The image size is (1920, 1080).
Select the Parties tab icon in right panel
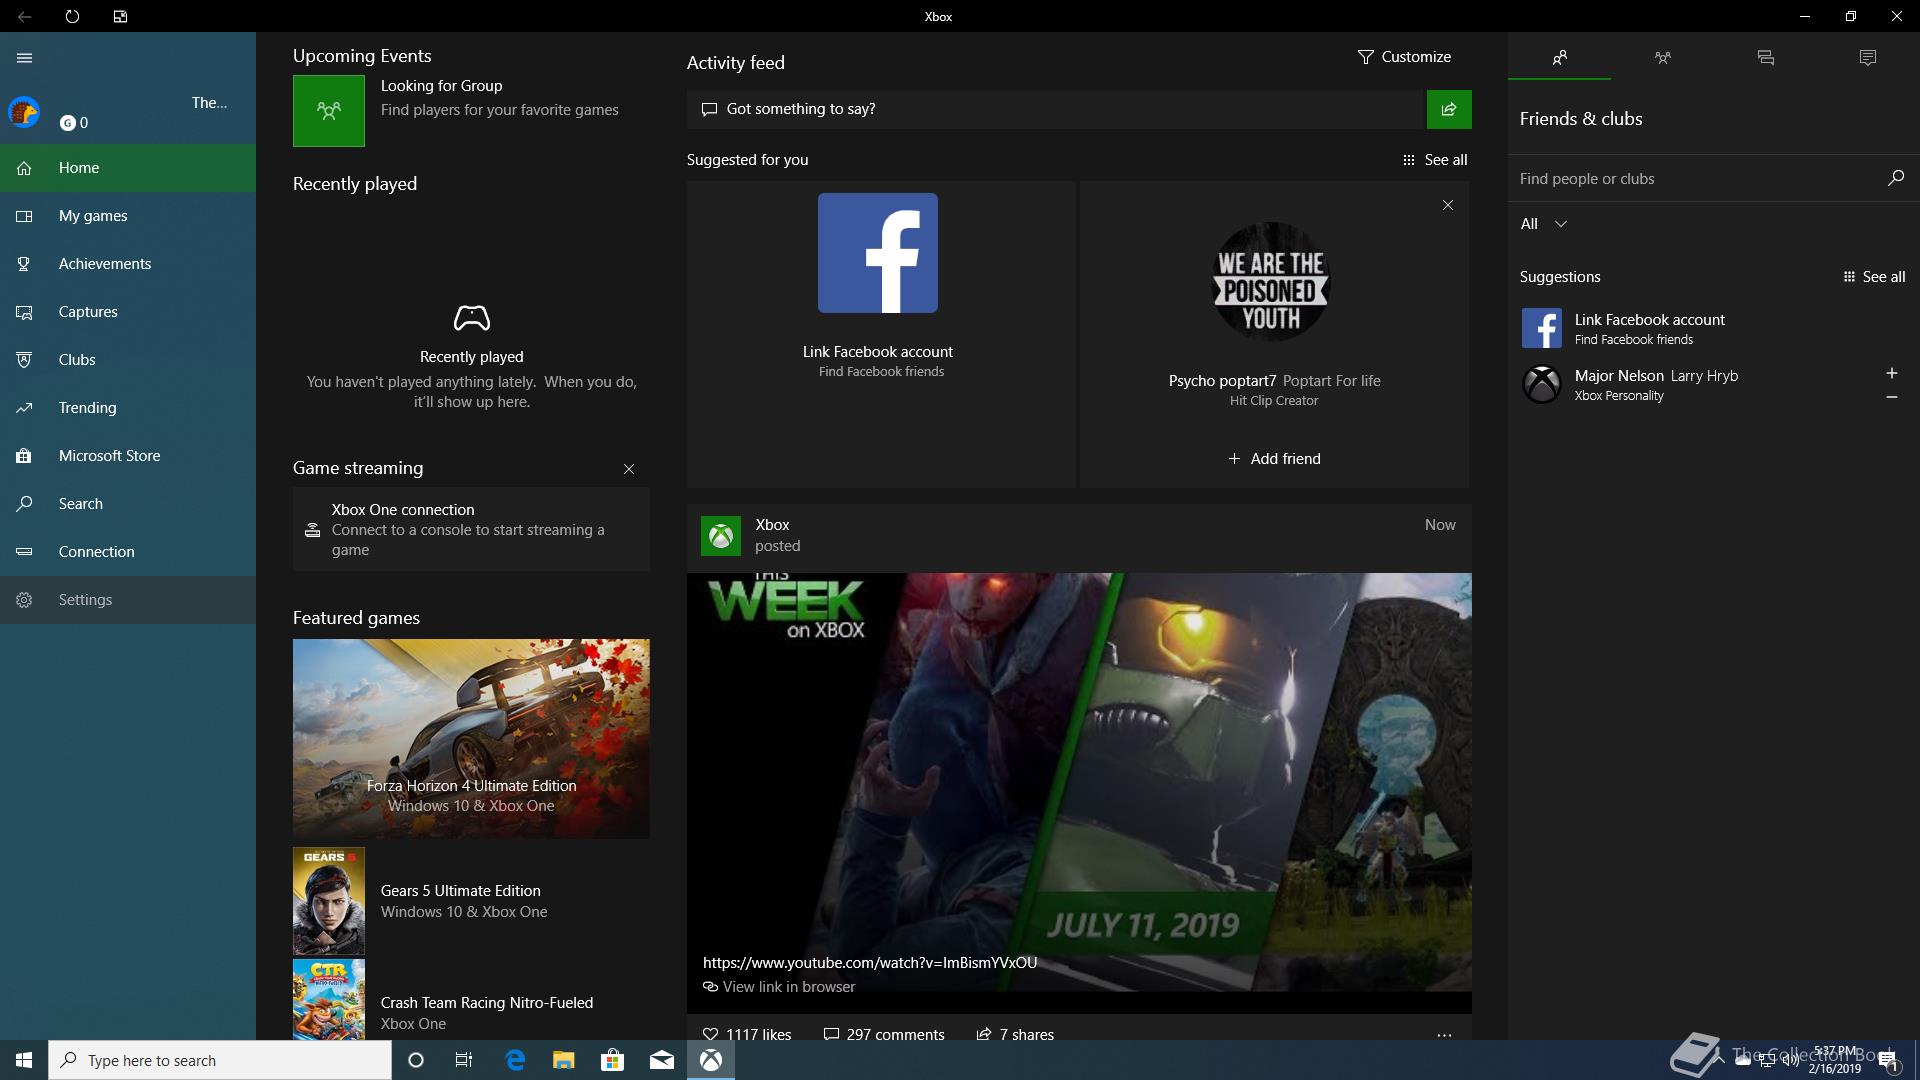point(1662,58)
